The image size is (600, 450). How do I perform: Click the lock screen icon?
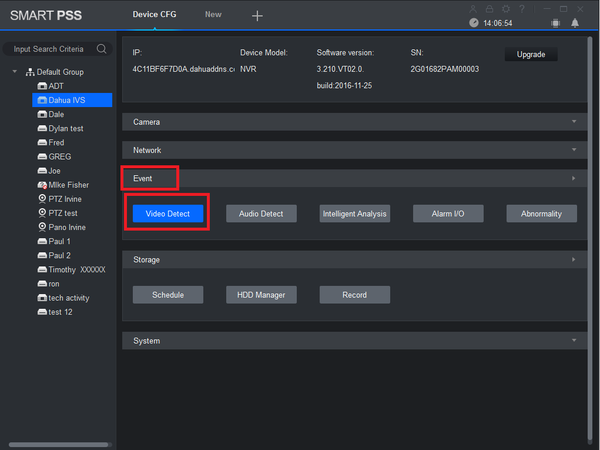click(x=489, y=9)
